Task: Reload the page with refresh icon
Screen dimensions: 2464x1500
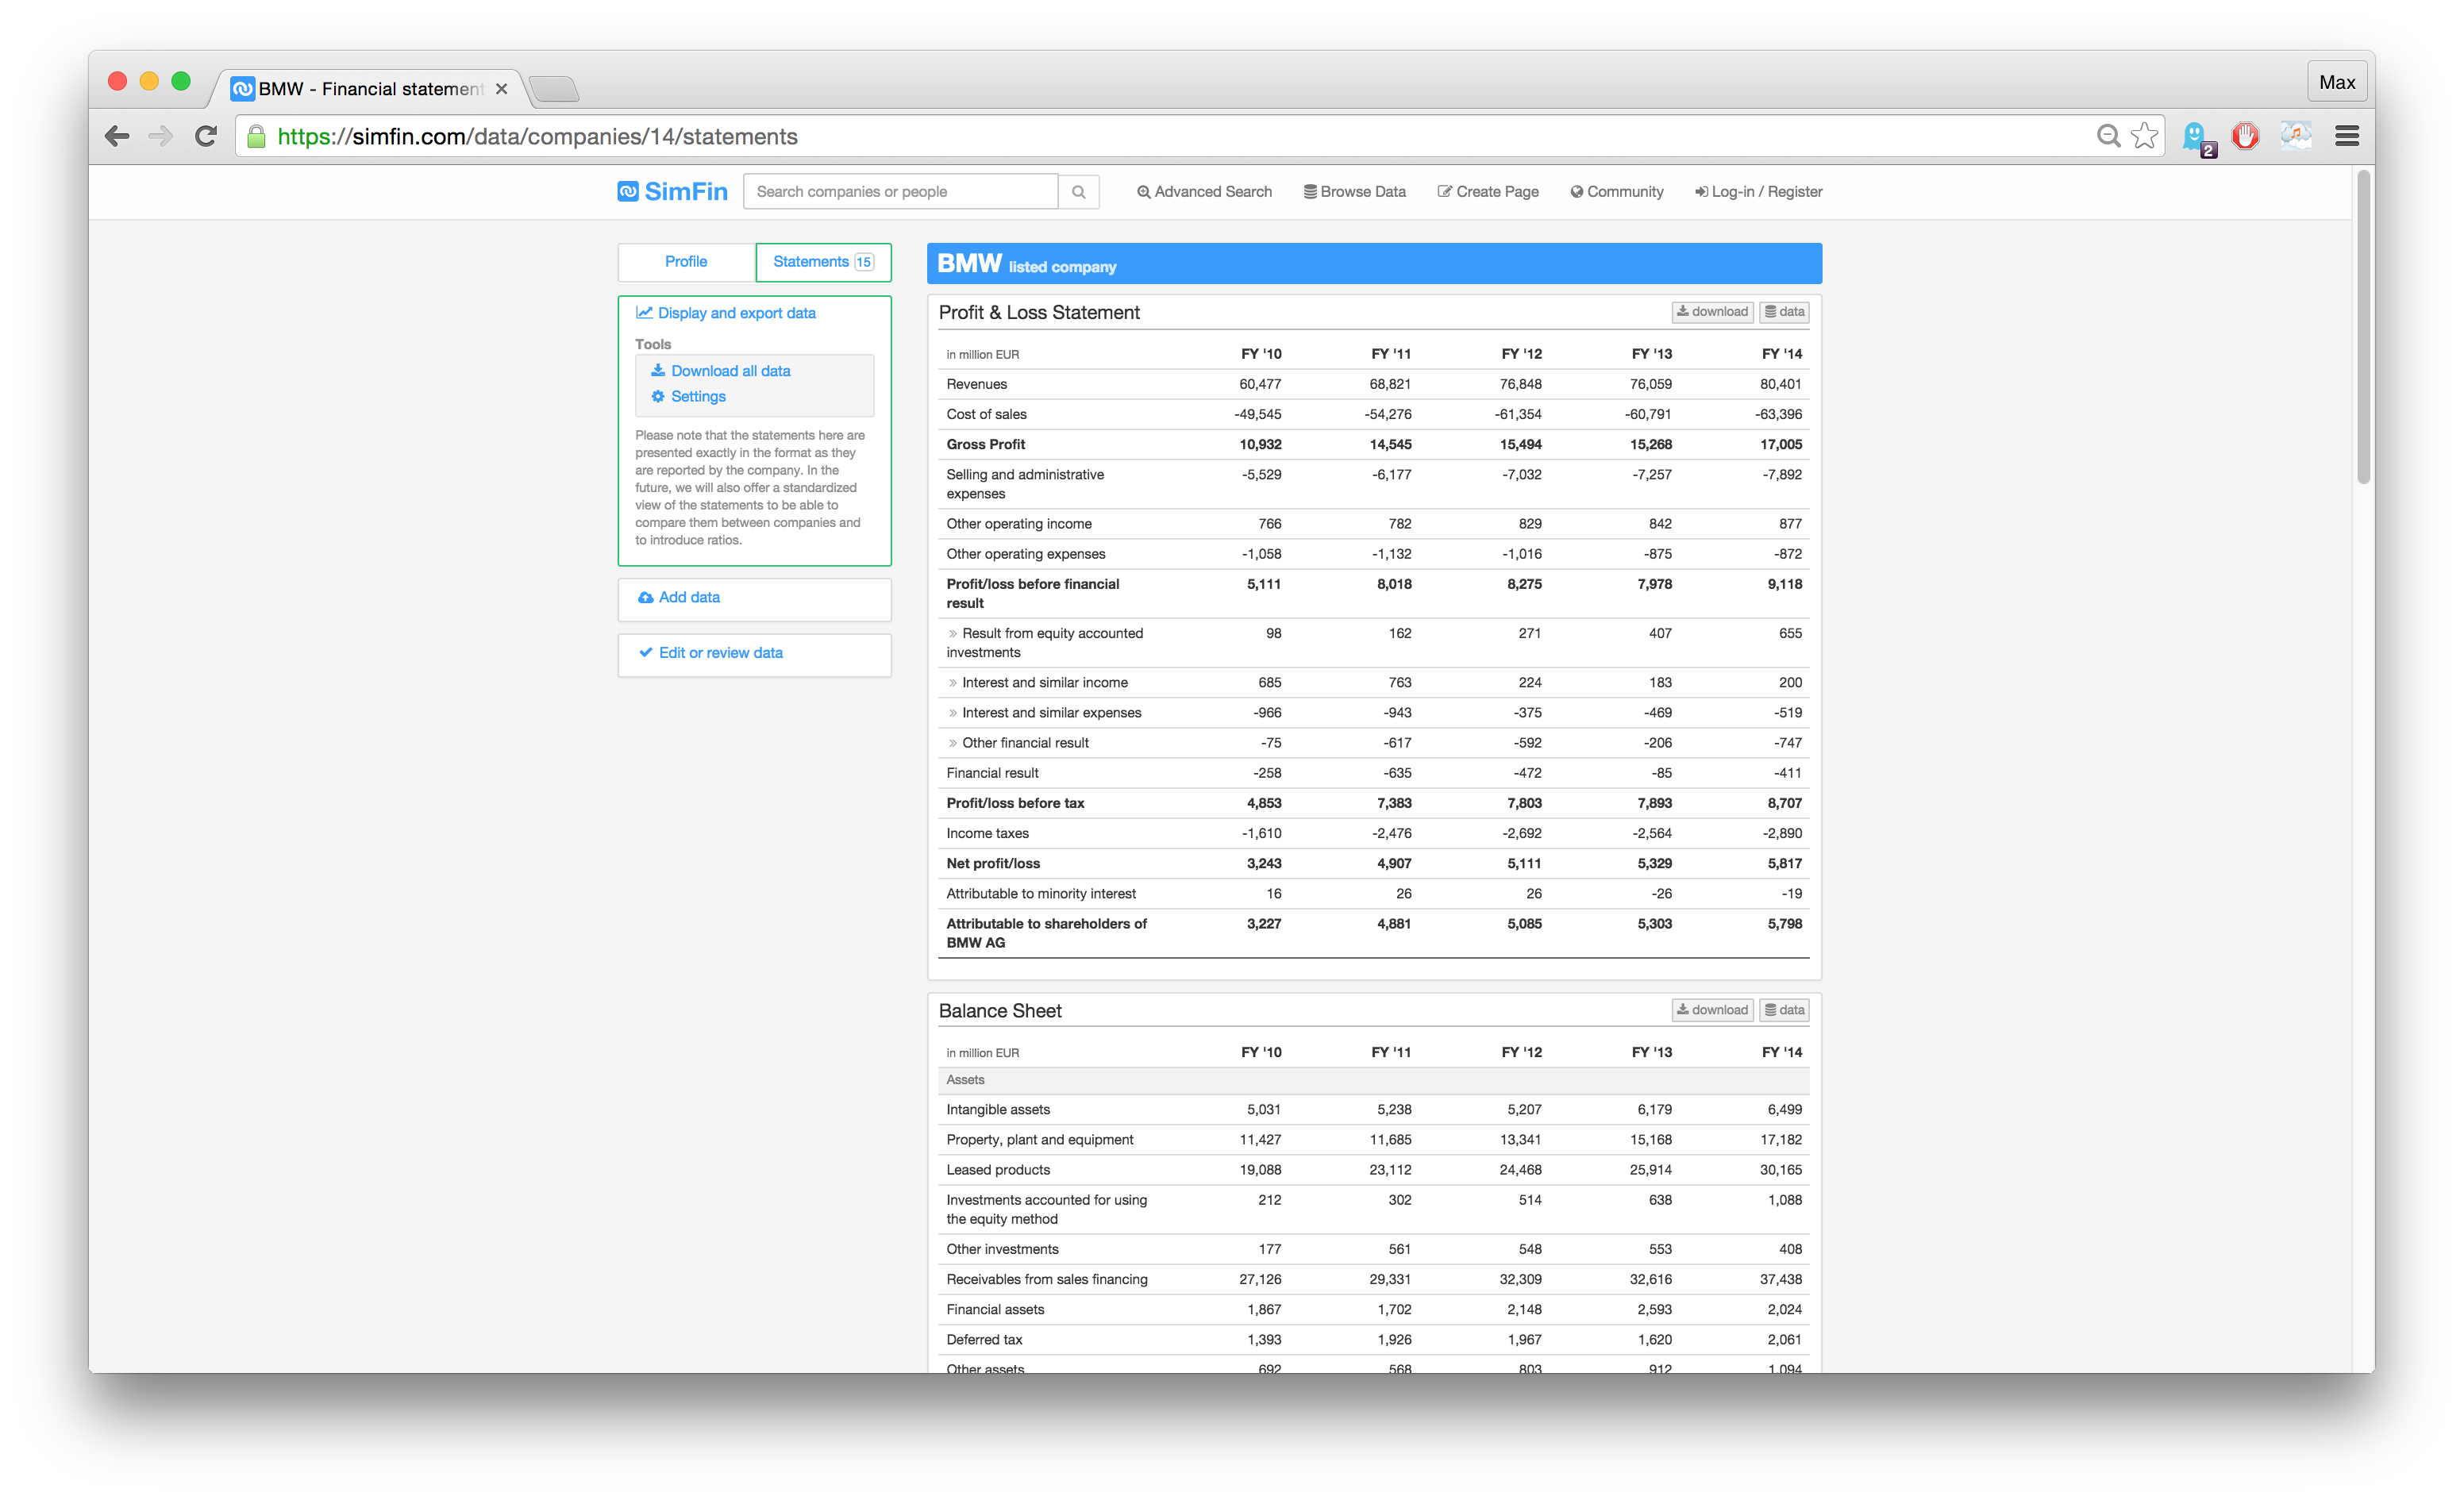Action: 206,136
